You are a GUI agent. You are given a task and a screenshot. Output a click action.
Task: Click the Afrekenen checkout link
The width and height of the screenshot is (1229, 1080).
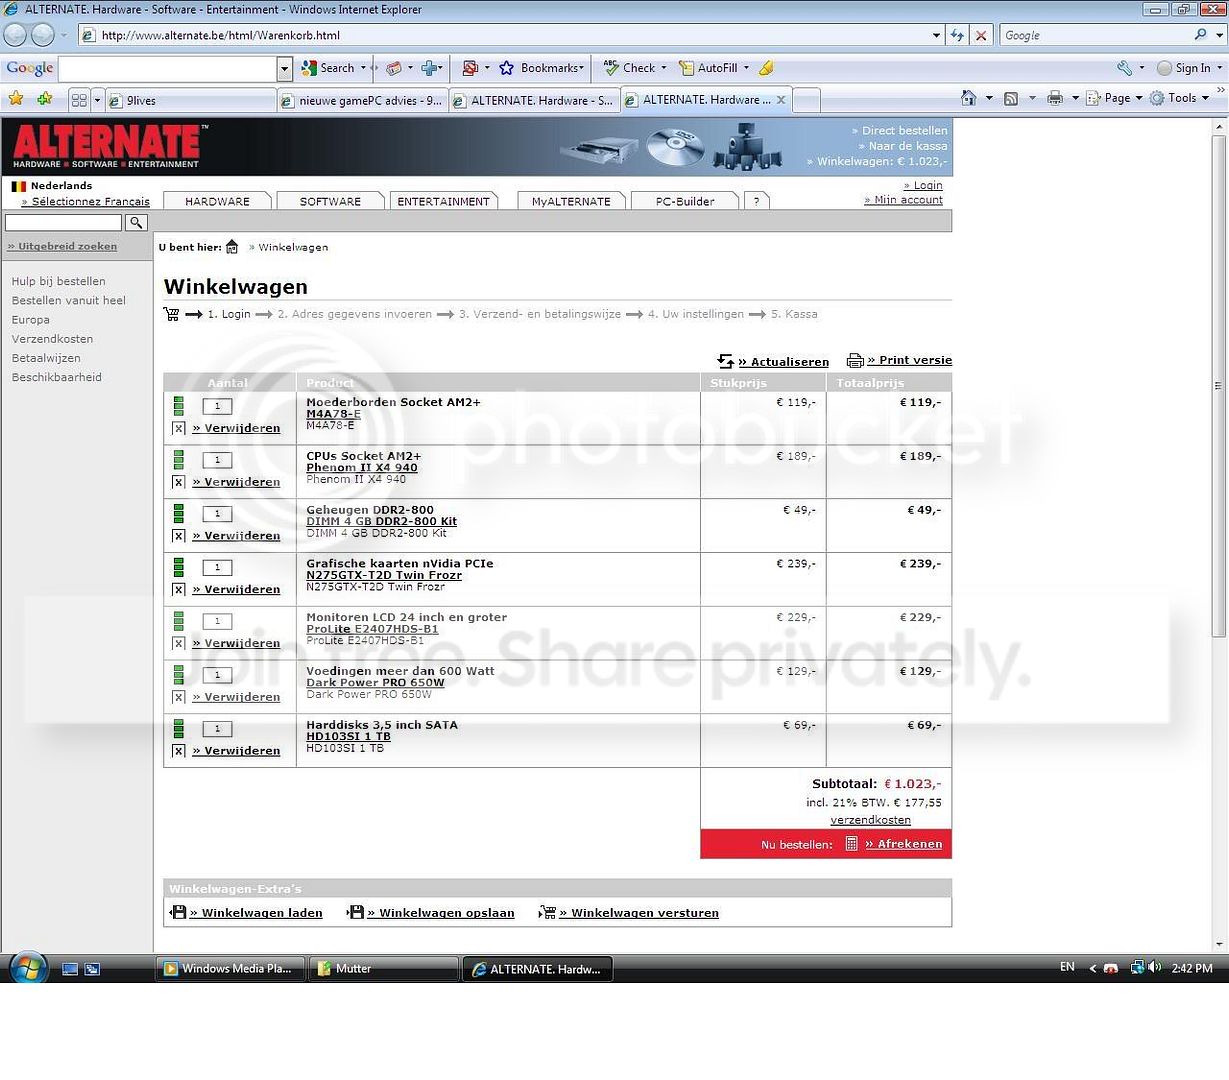904,844
